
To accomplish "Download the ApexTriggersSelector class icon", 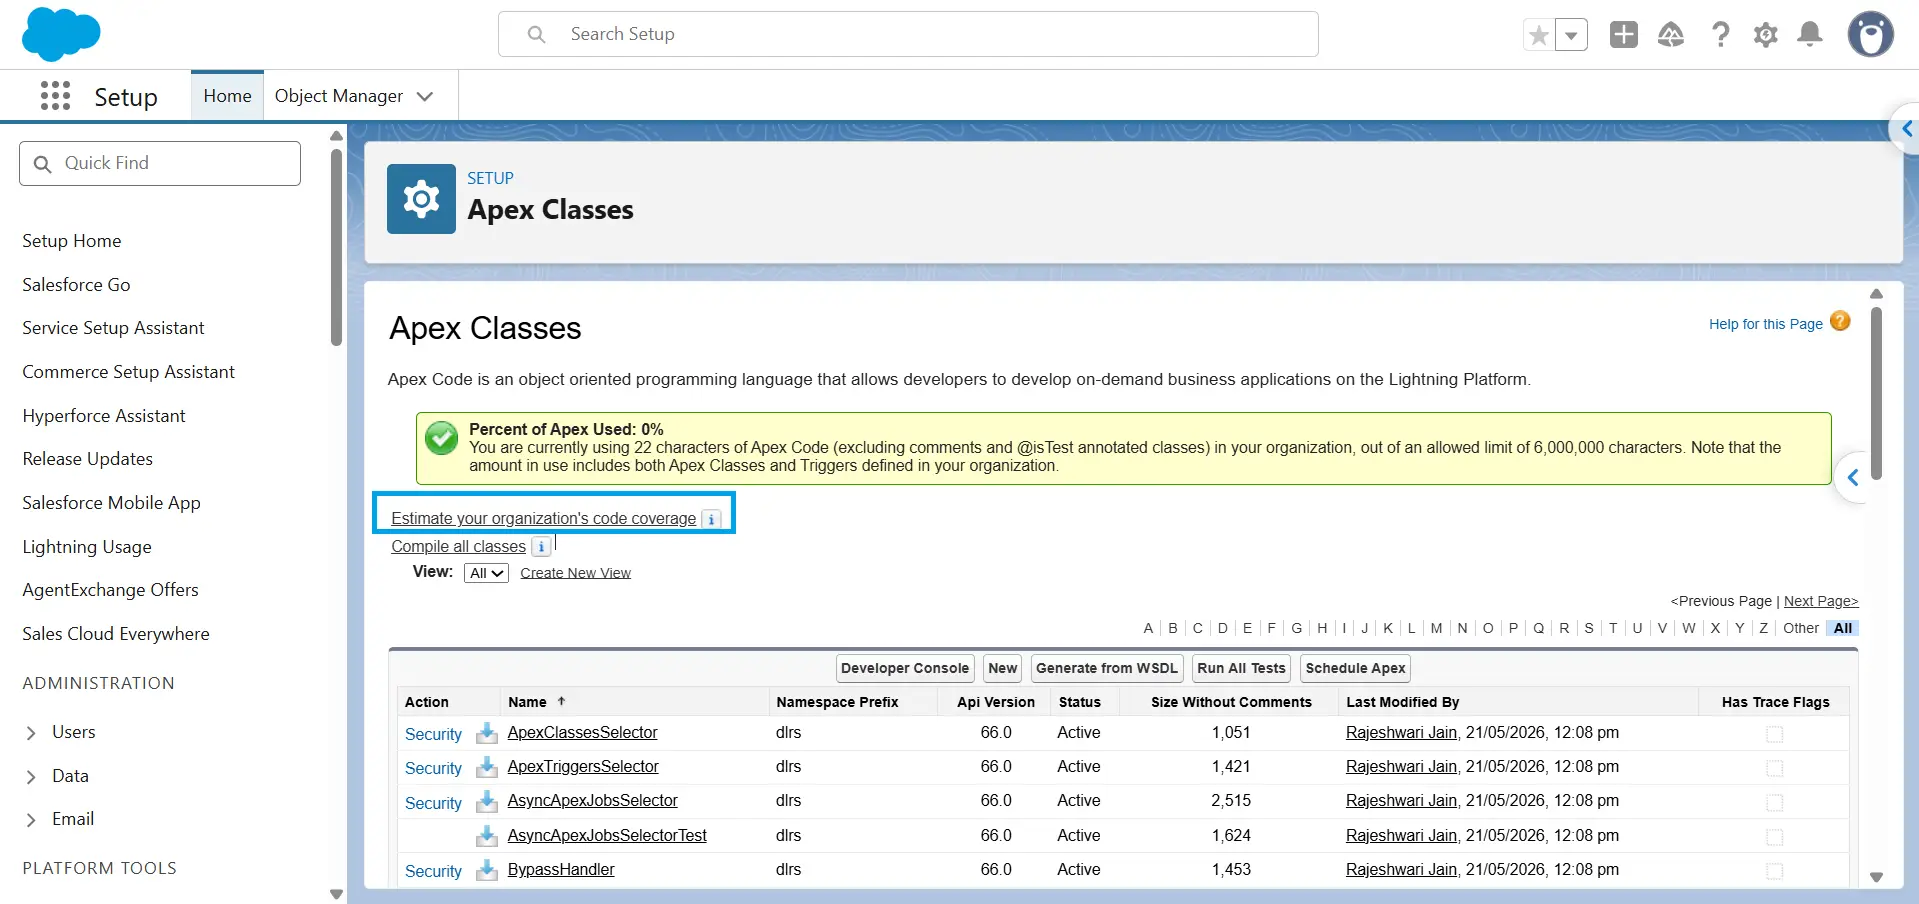I will coord(487,767).
